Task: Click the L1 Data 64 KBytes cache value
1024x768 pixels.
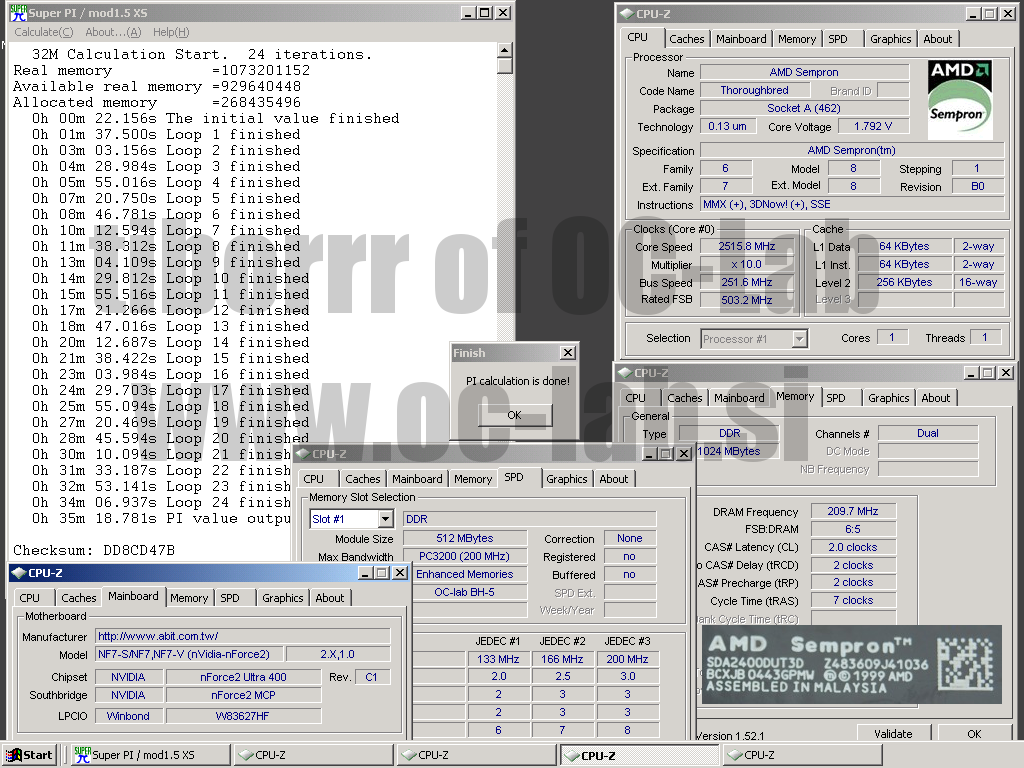Action: [904, 246]
